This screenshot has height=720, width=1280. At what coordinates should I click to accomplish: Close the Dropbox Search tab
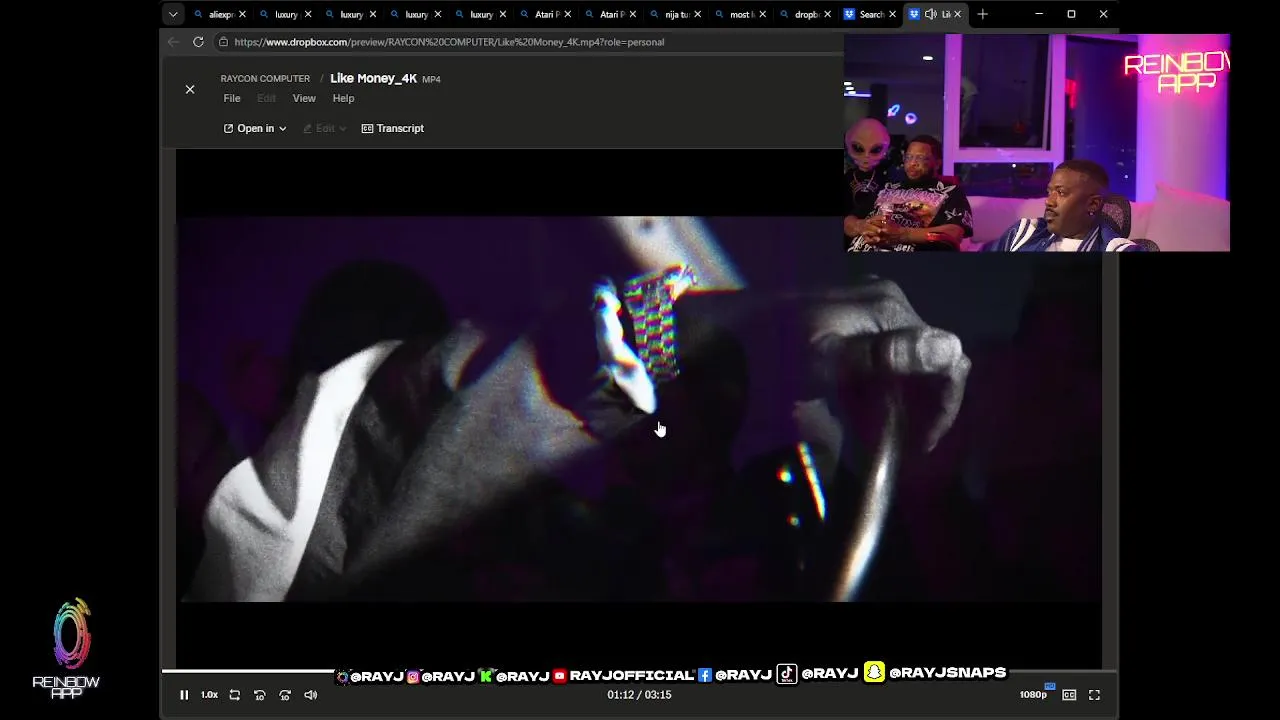click(892, 14)
